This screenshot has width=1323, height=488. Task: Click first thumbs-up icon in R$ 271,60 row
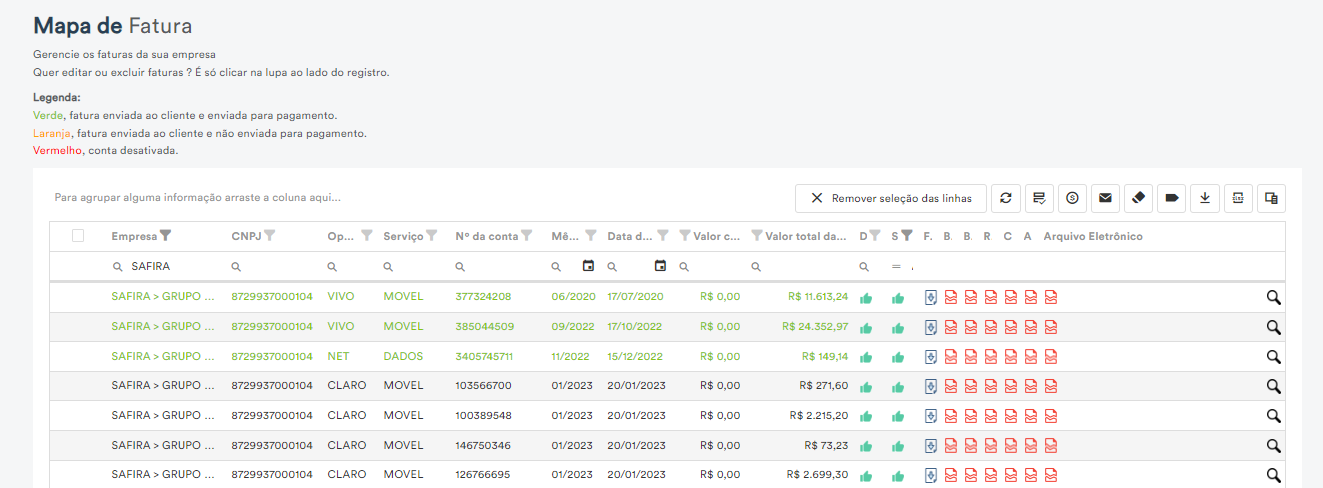point(866,387)
